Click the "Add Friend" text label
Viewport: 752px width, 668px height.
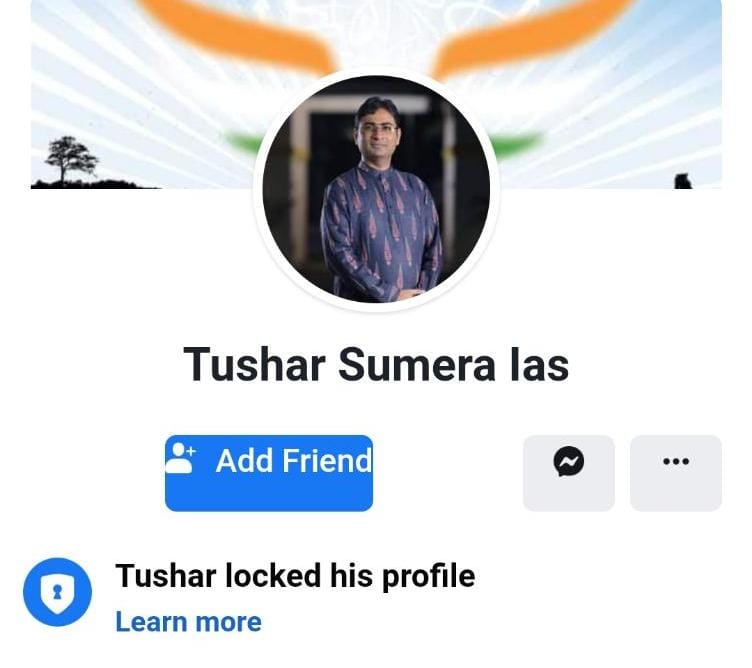(294, 461)
